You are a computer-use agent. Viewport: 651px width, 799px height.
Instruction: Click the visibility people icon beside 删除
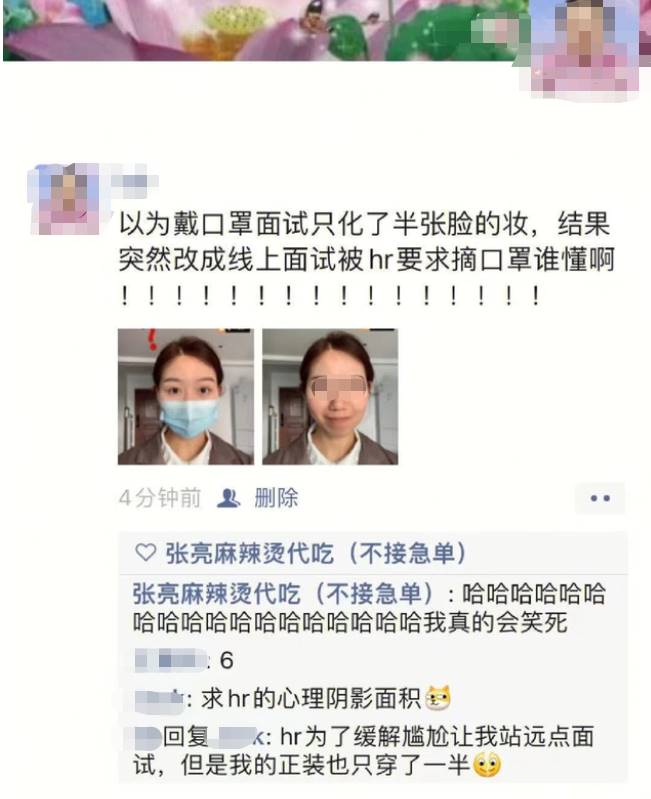click(x=228, y=498)
